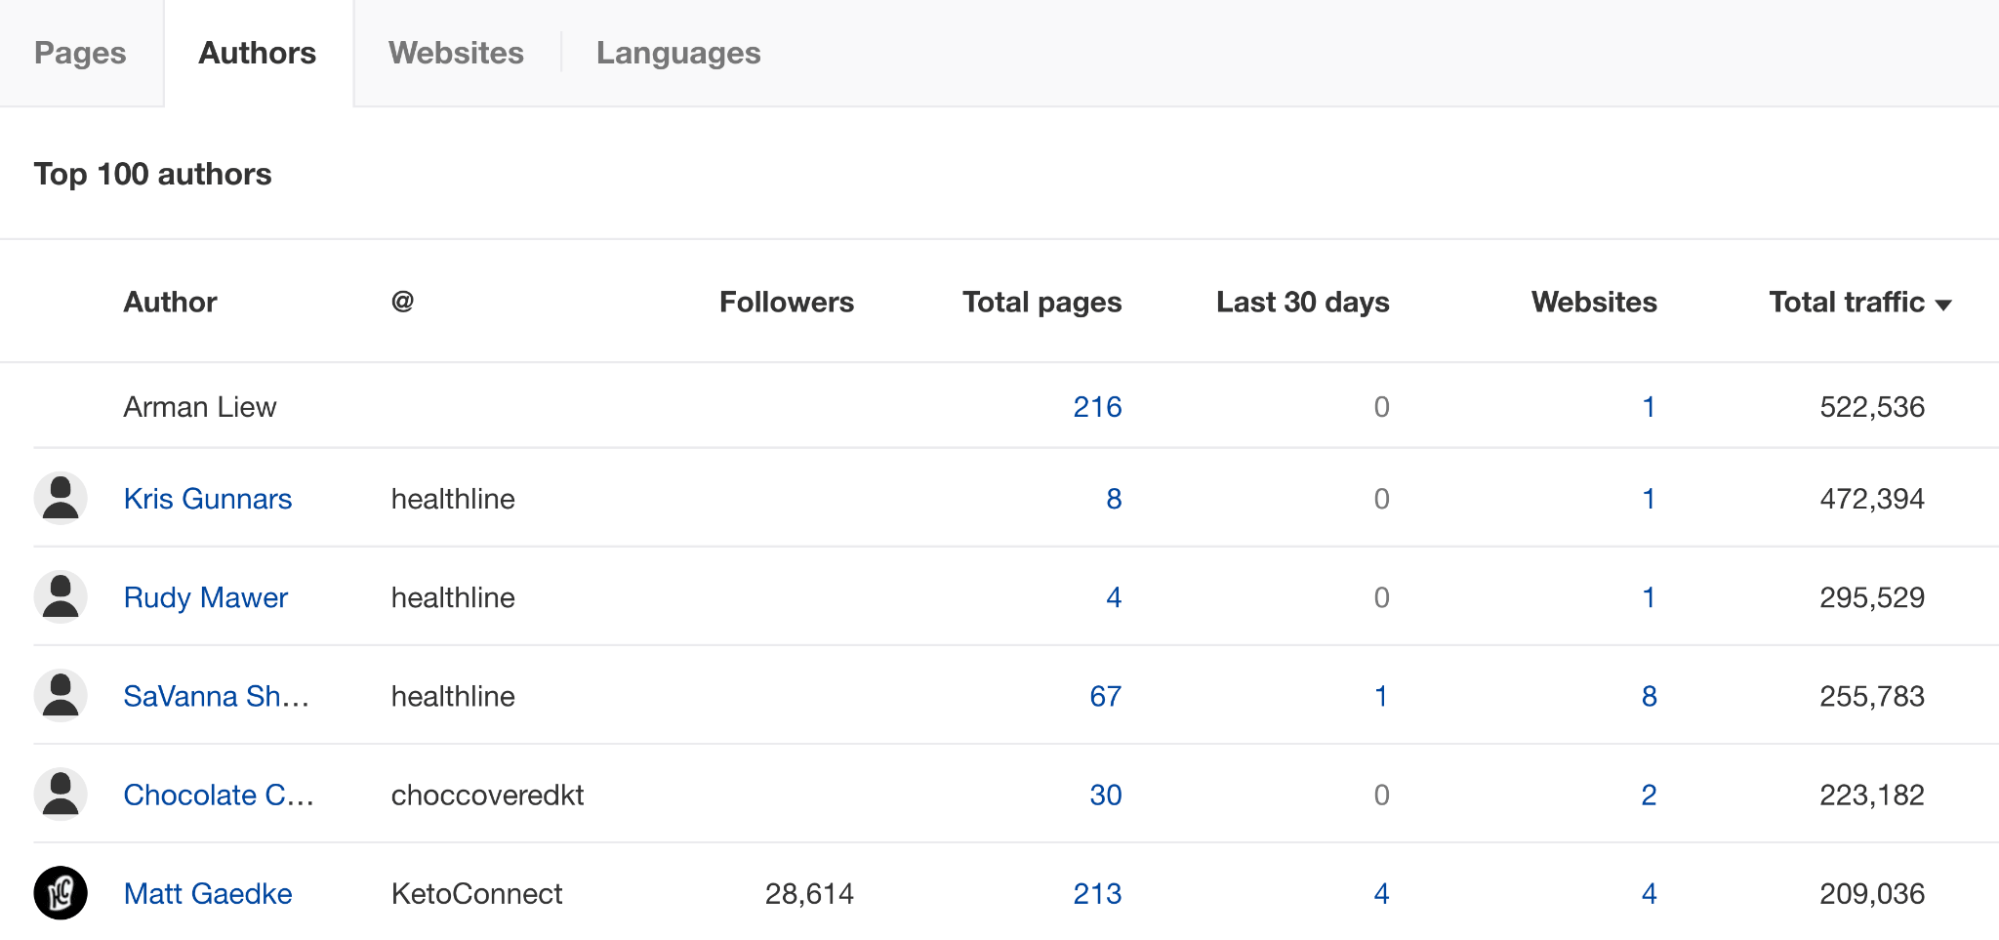
Task: Click Arman Liew's 216 total pages
Action: 1100,406
